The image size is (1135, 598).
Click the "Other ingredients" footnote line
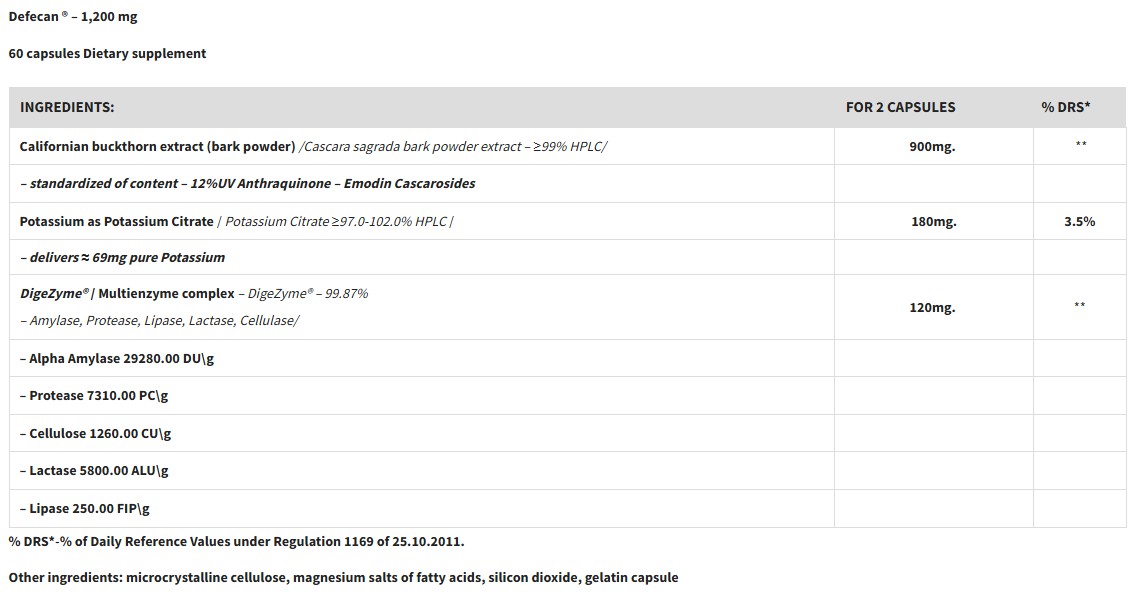(x=343, y=578)
